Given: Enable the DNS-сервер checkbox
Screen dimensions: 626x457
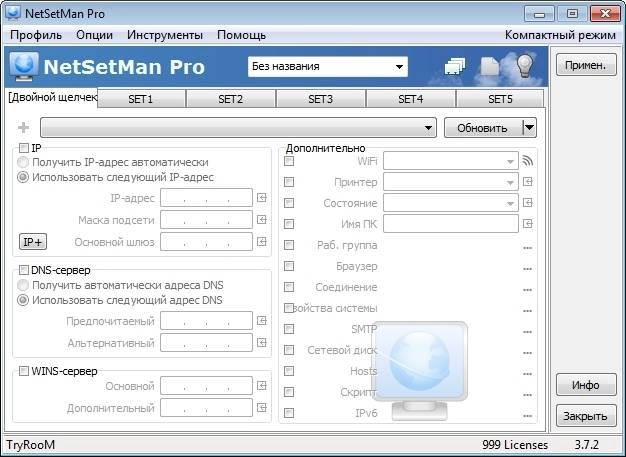Looking at the screenshot, I should pos(24,270).
